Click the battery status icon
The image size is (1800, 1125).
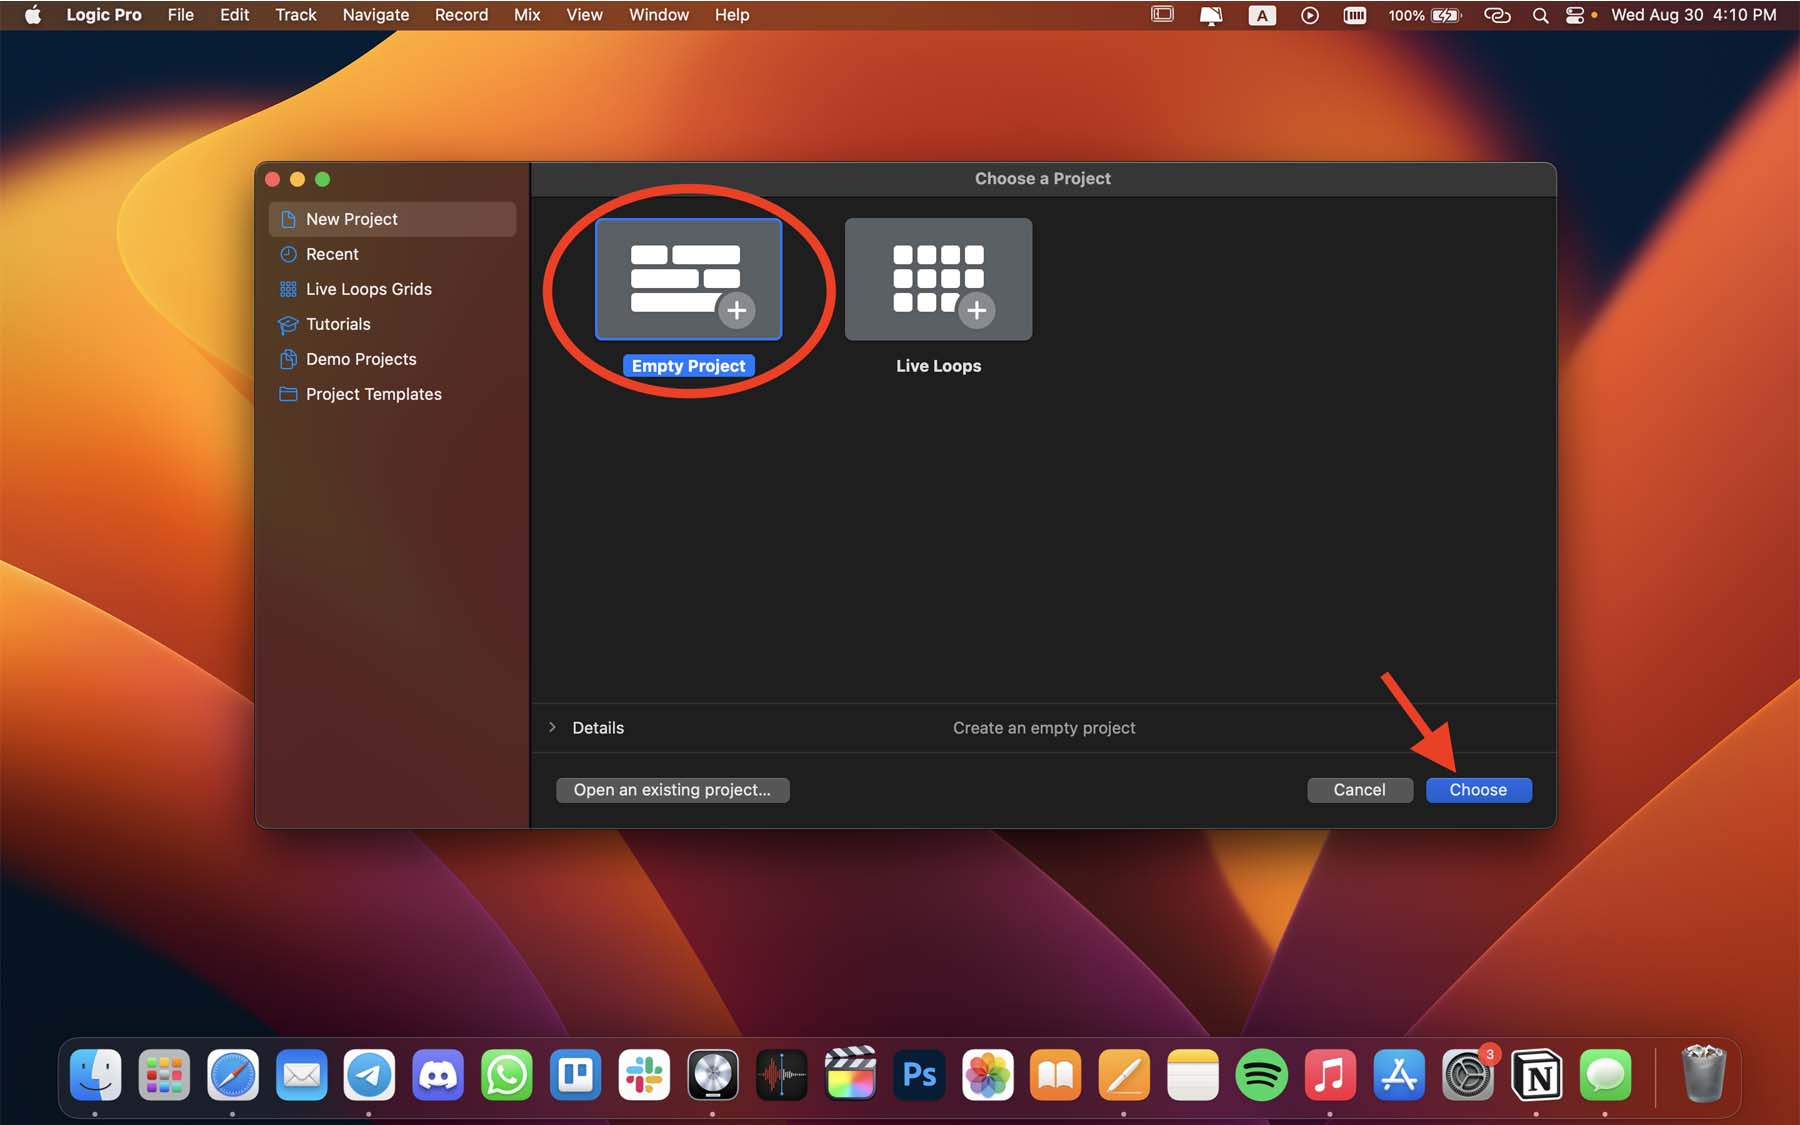(x=1446, y=15)
